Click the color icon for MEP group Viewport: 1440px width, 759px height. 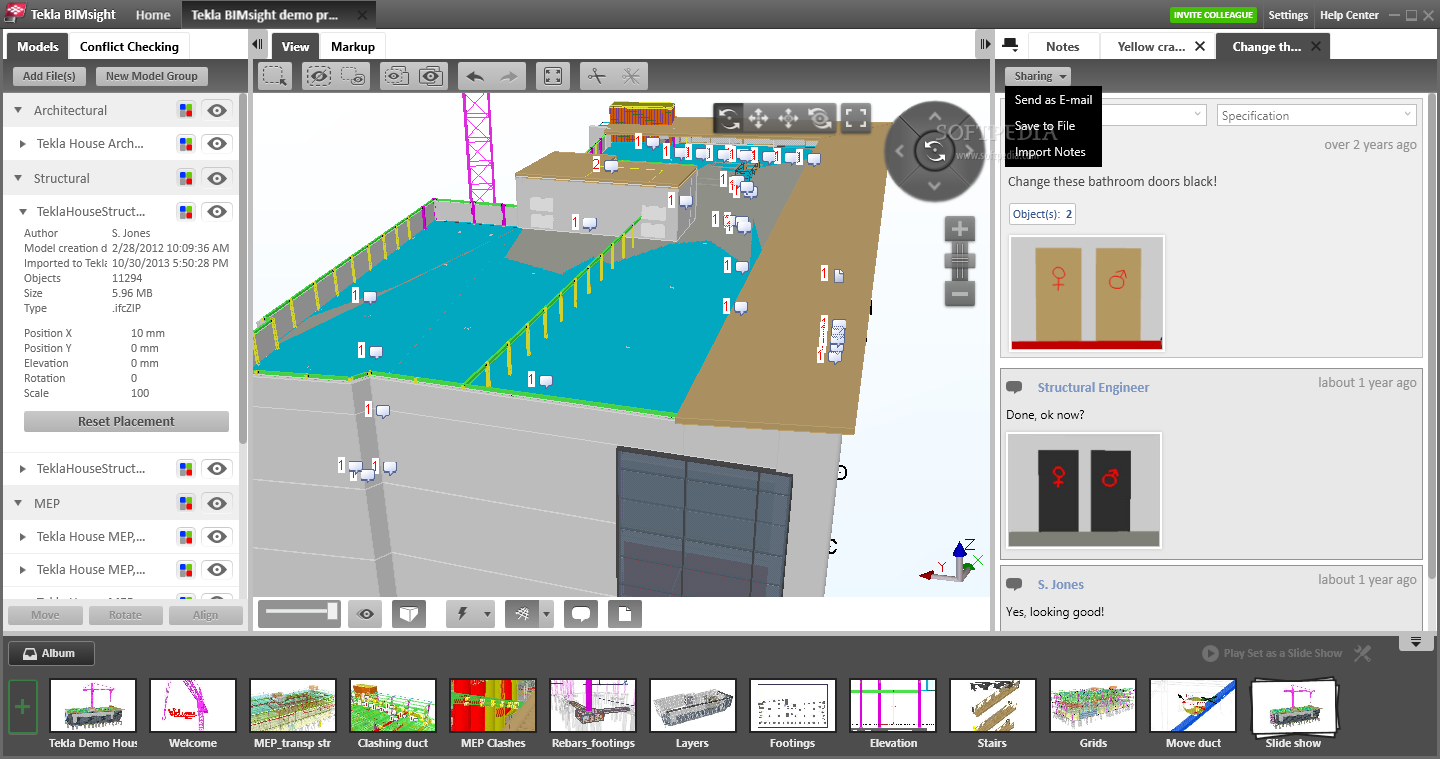tap(185, 503)
